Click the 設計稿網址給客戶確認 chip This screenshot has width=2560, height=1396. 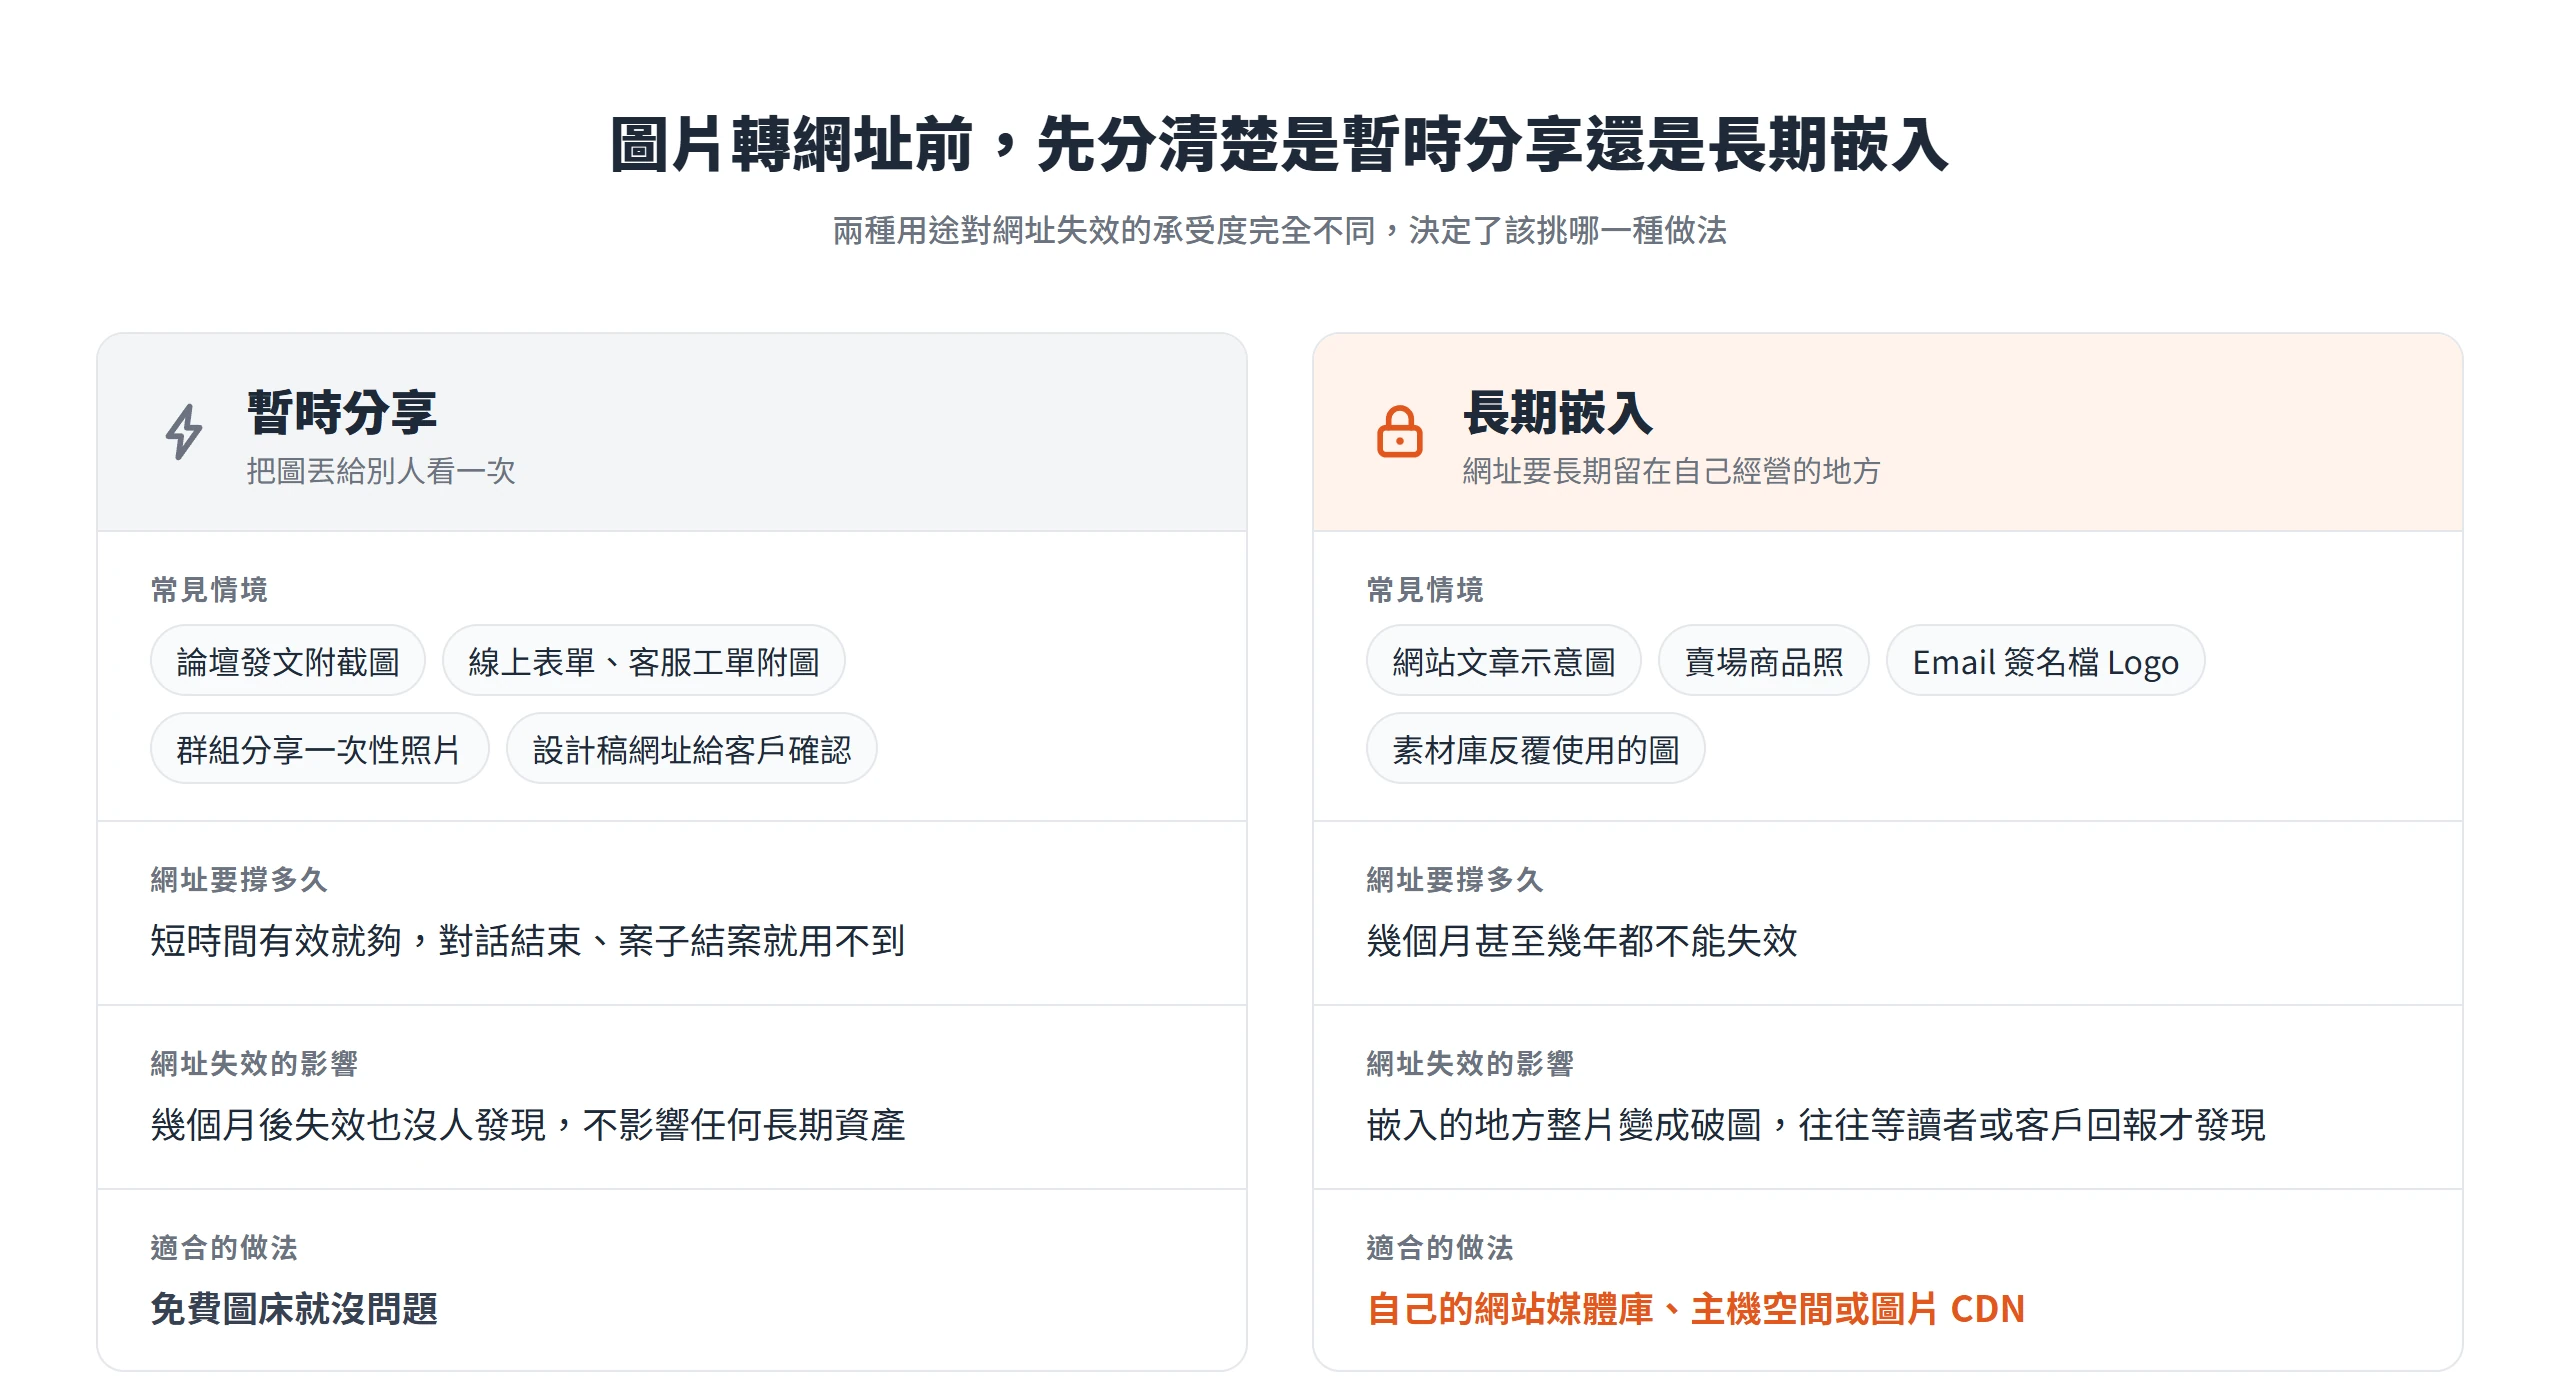692,749
